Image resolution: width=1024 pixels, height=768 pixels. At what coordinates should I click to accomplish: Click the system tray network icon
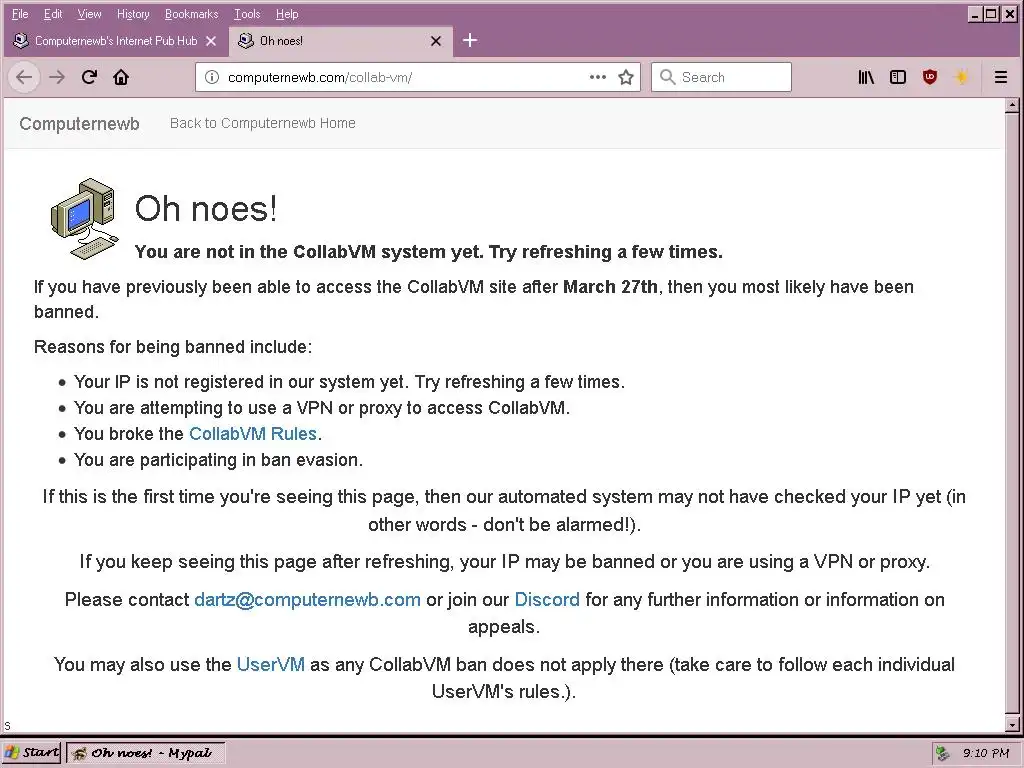pos(942,753)
